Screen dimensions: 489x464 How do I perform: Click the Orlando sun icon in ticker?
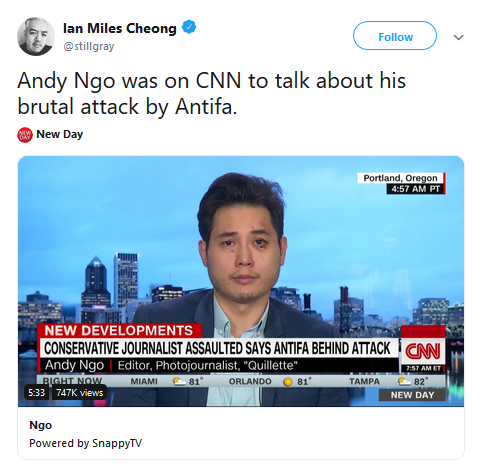pyautogui.click(x=288, y=382)
